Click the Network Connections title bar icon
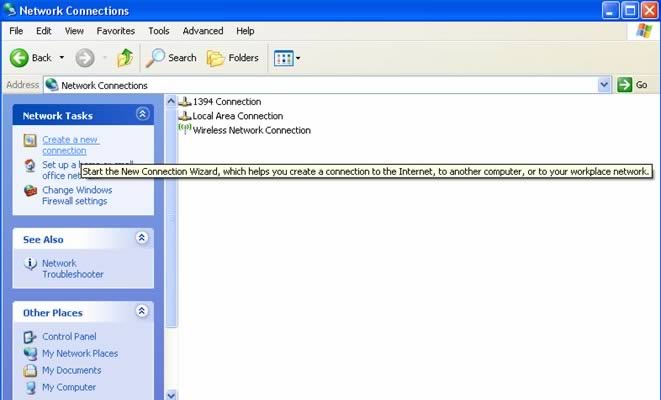 click(9, 10)
